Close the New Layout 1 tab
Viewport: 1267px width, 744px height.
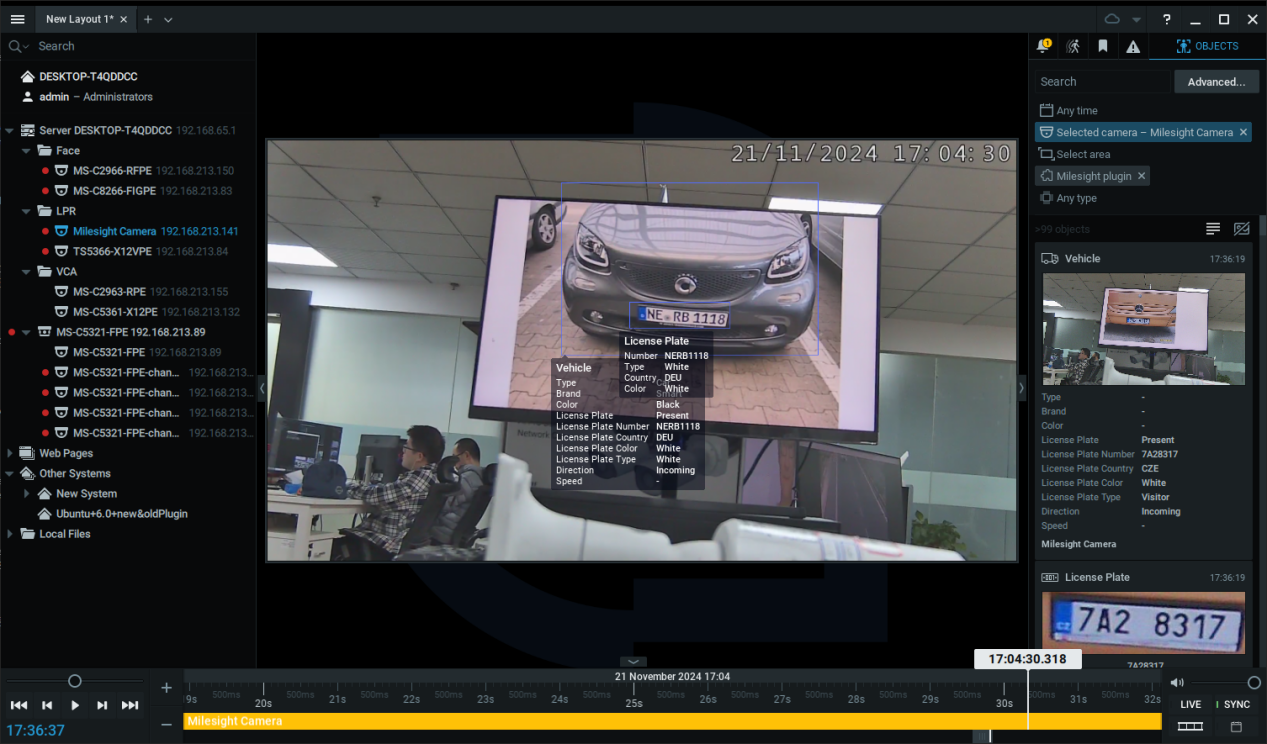click(x=123, y=19)
